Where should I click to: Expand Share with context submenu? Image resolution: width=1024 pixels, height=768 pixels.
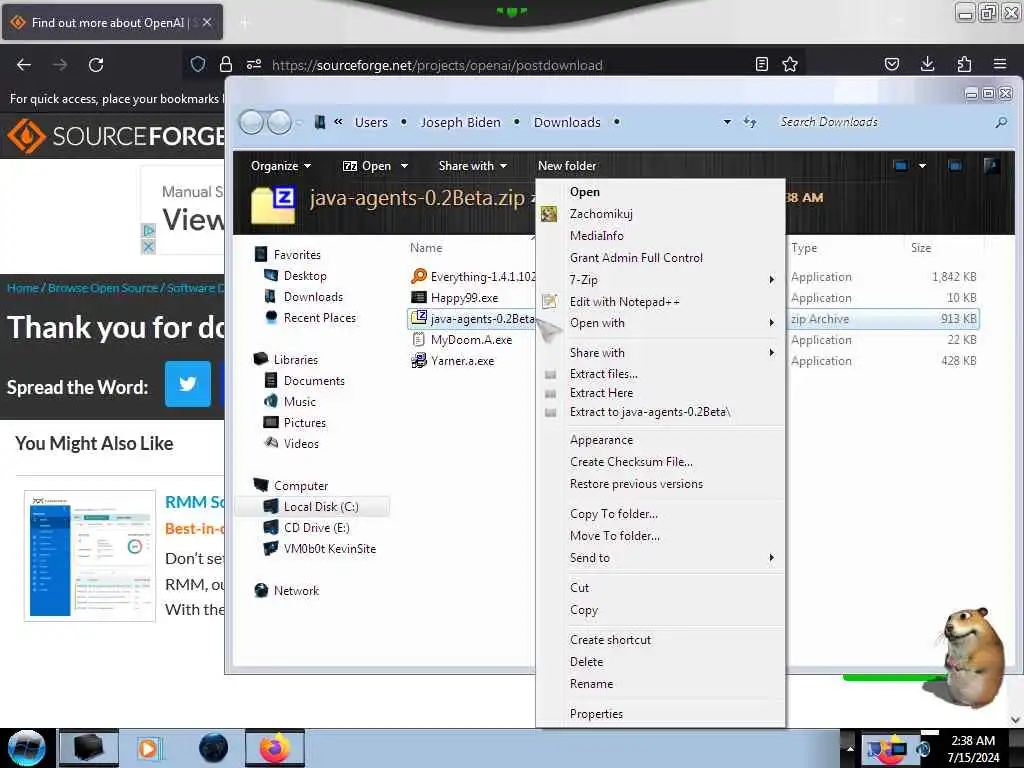pyautogui.click(x=660, y=353)
